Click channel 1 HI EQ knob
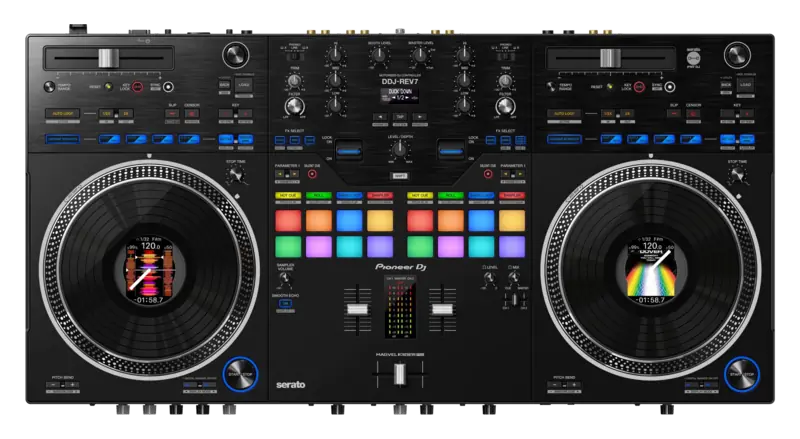Screen dimensions: 800x439 (x=335, y=54)
